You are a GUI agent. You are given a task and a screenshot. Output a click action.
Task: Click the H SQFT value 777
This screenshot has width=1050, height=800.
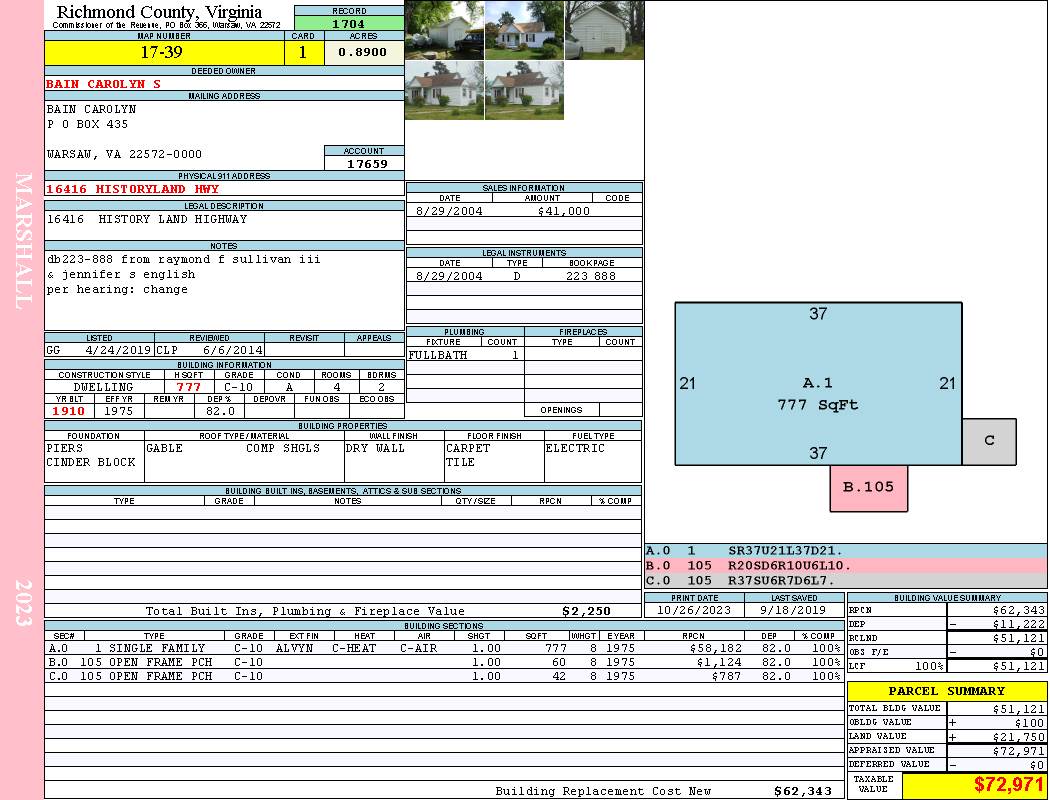coord(188,387)
